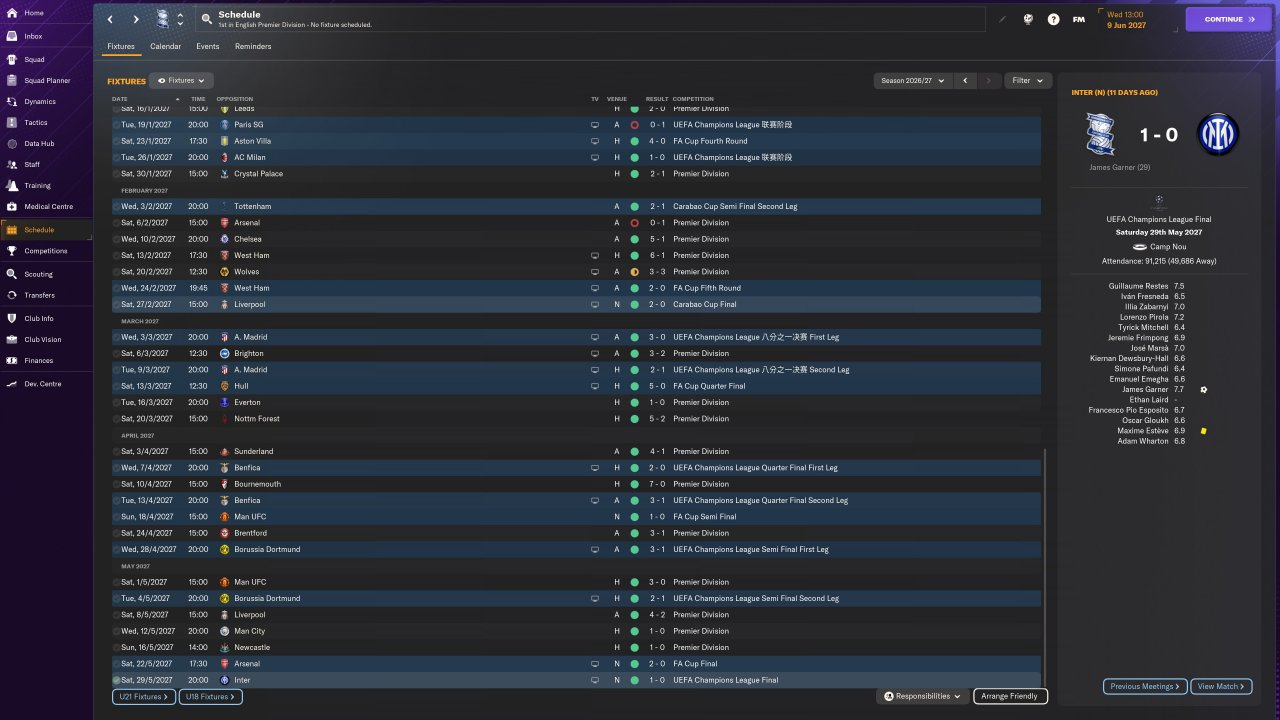
Task: Click View Match
Action: [x=1222, y=686]
